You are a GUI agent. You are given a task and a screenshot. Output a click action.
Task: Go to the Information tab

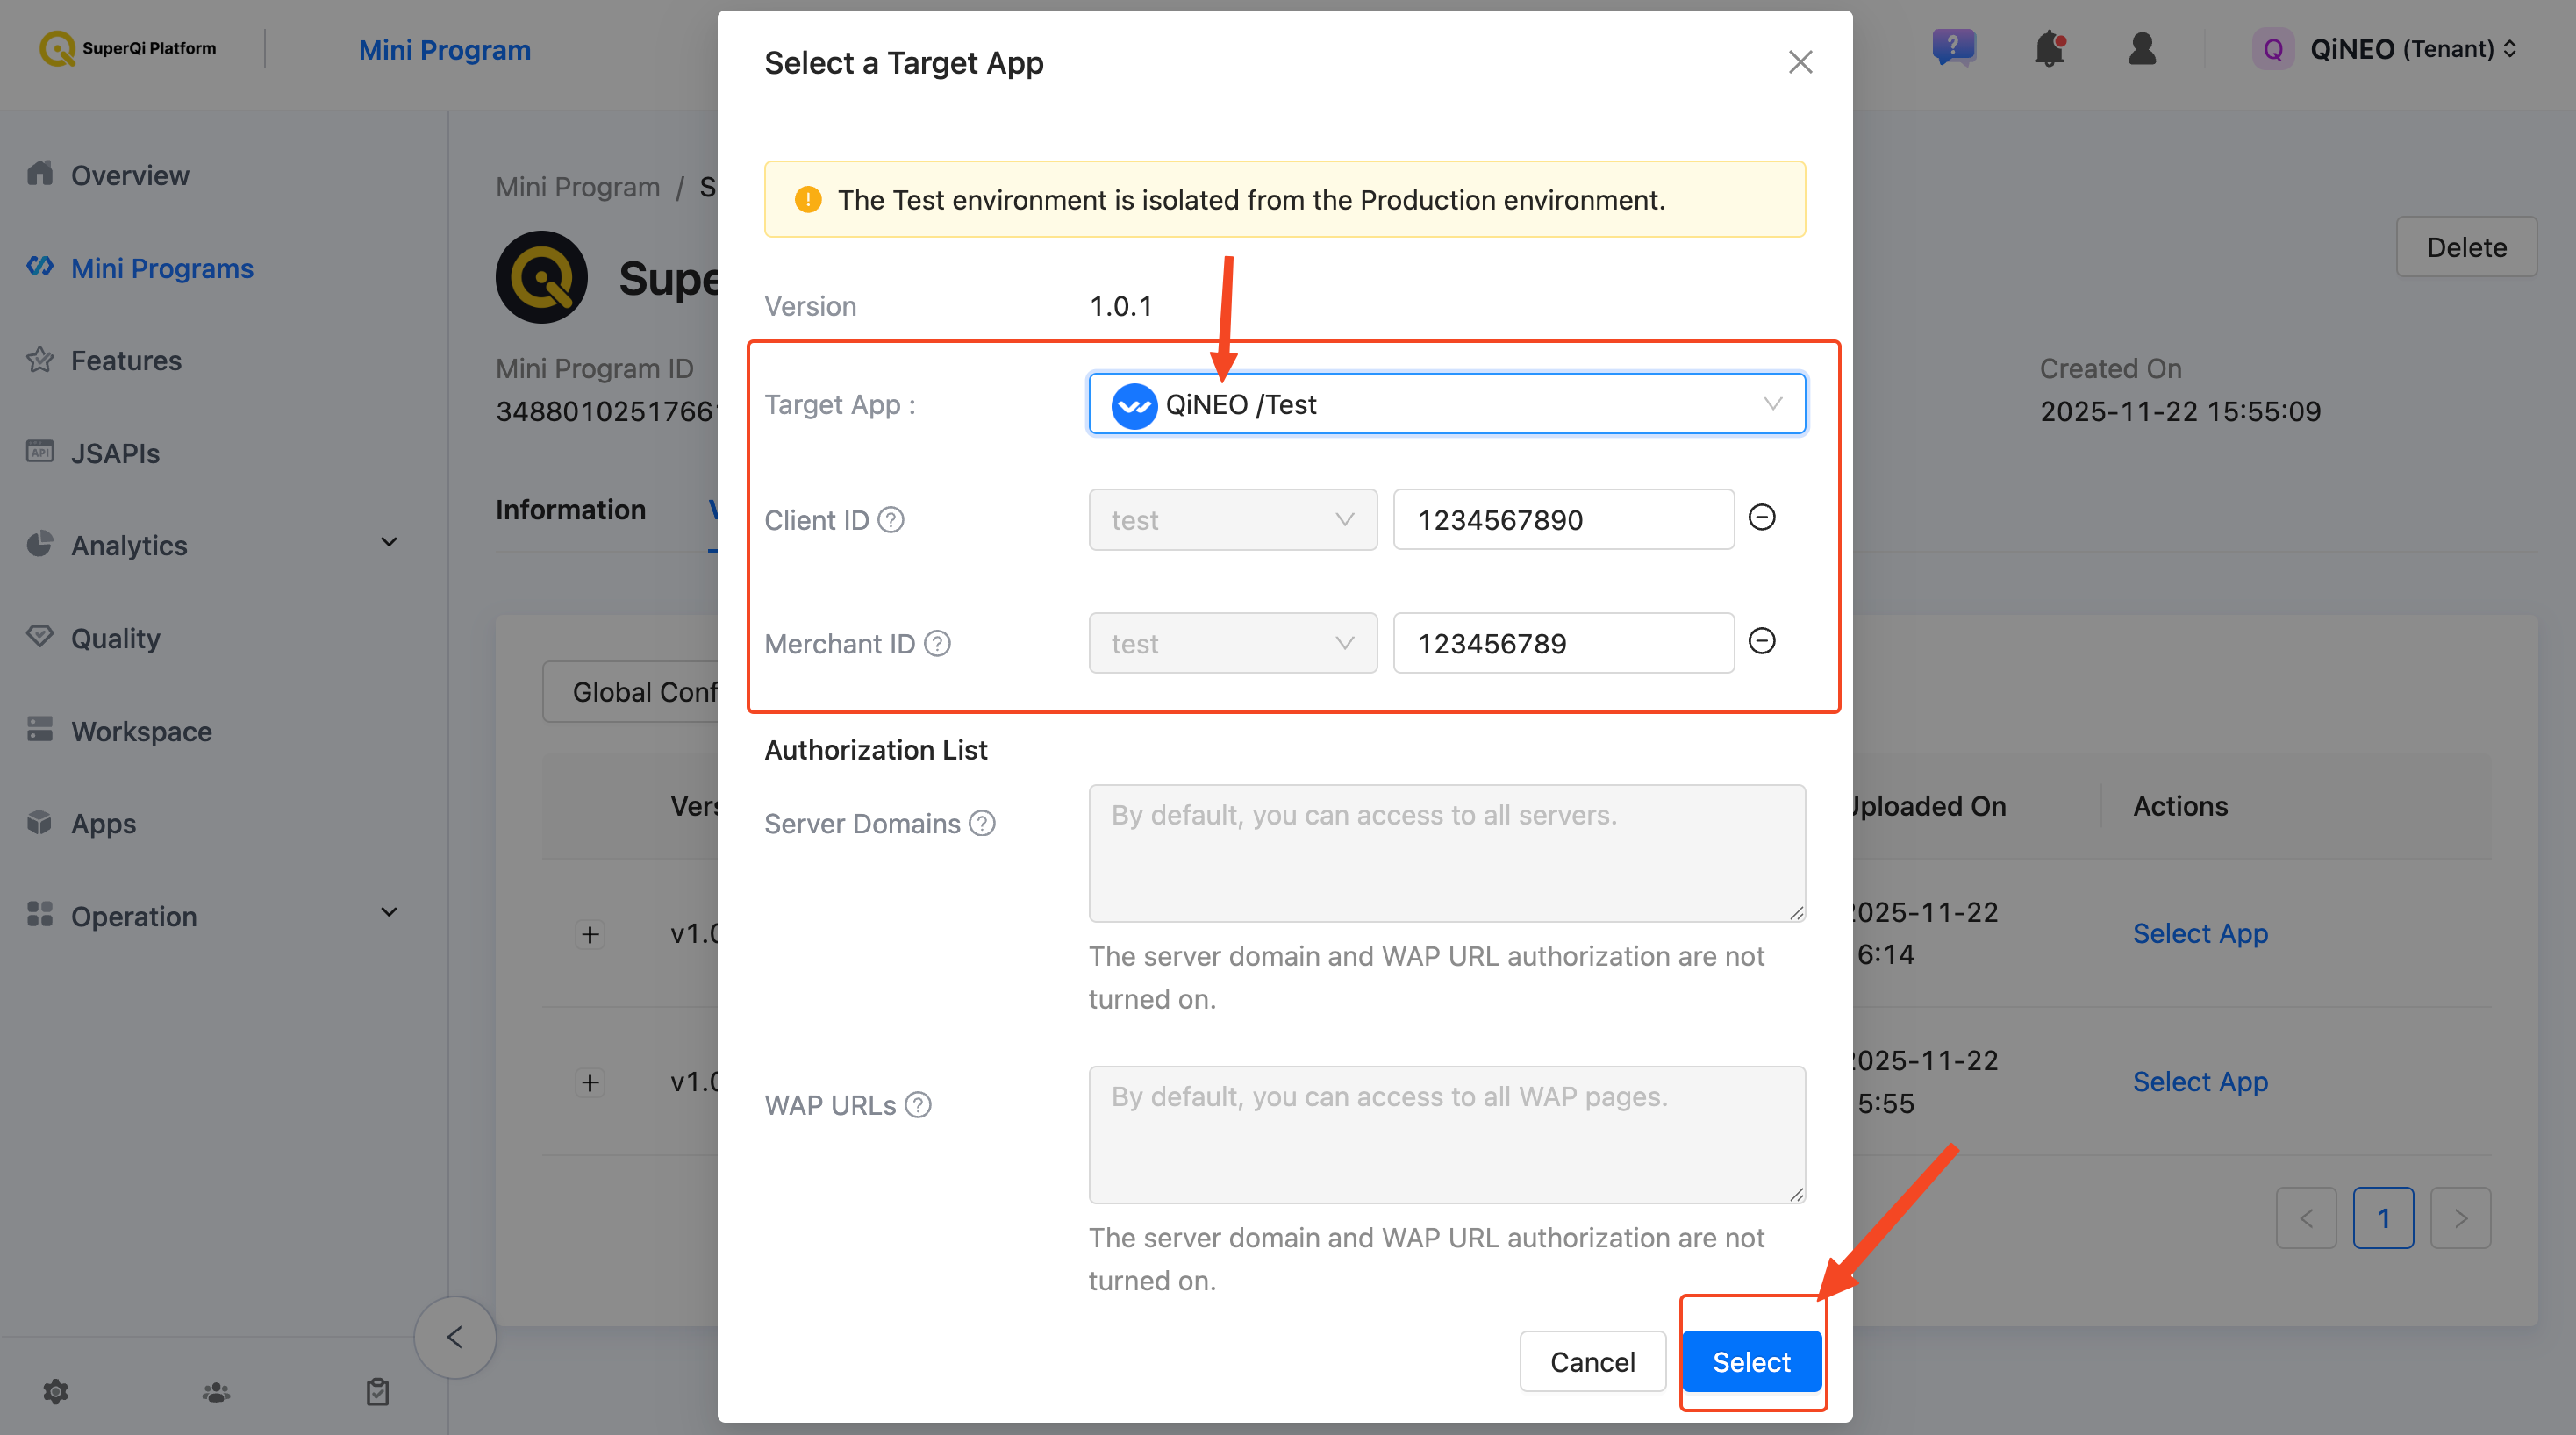pyautogui.click(x=571, y=510)
